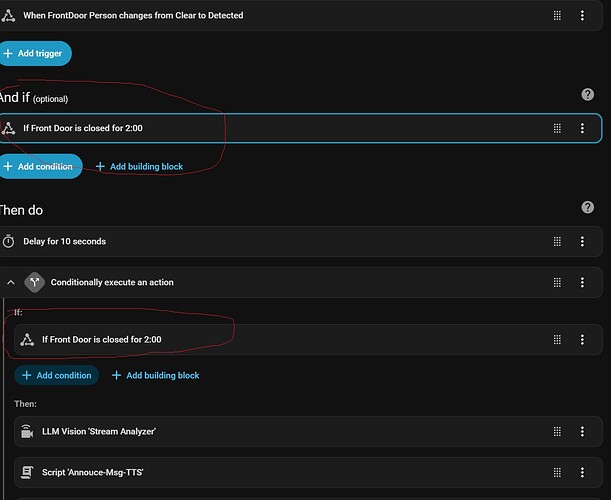The image size is (611, 500).
Task: Collapse the Conditionally execute an action block
Action: (x=11, y=283)
